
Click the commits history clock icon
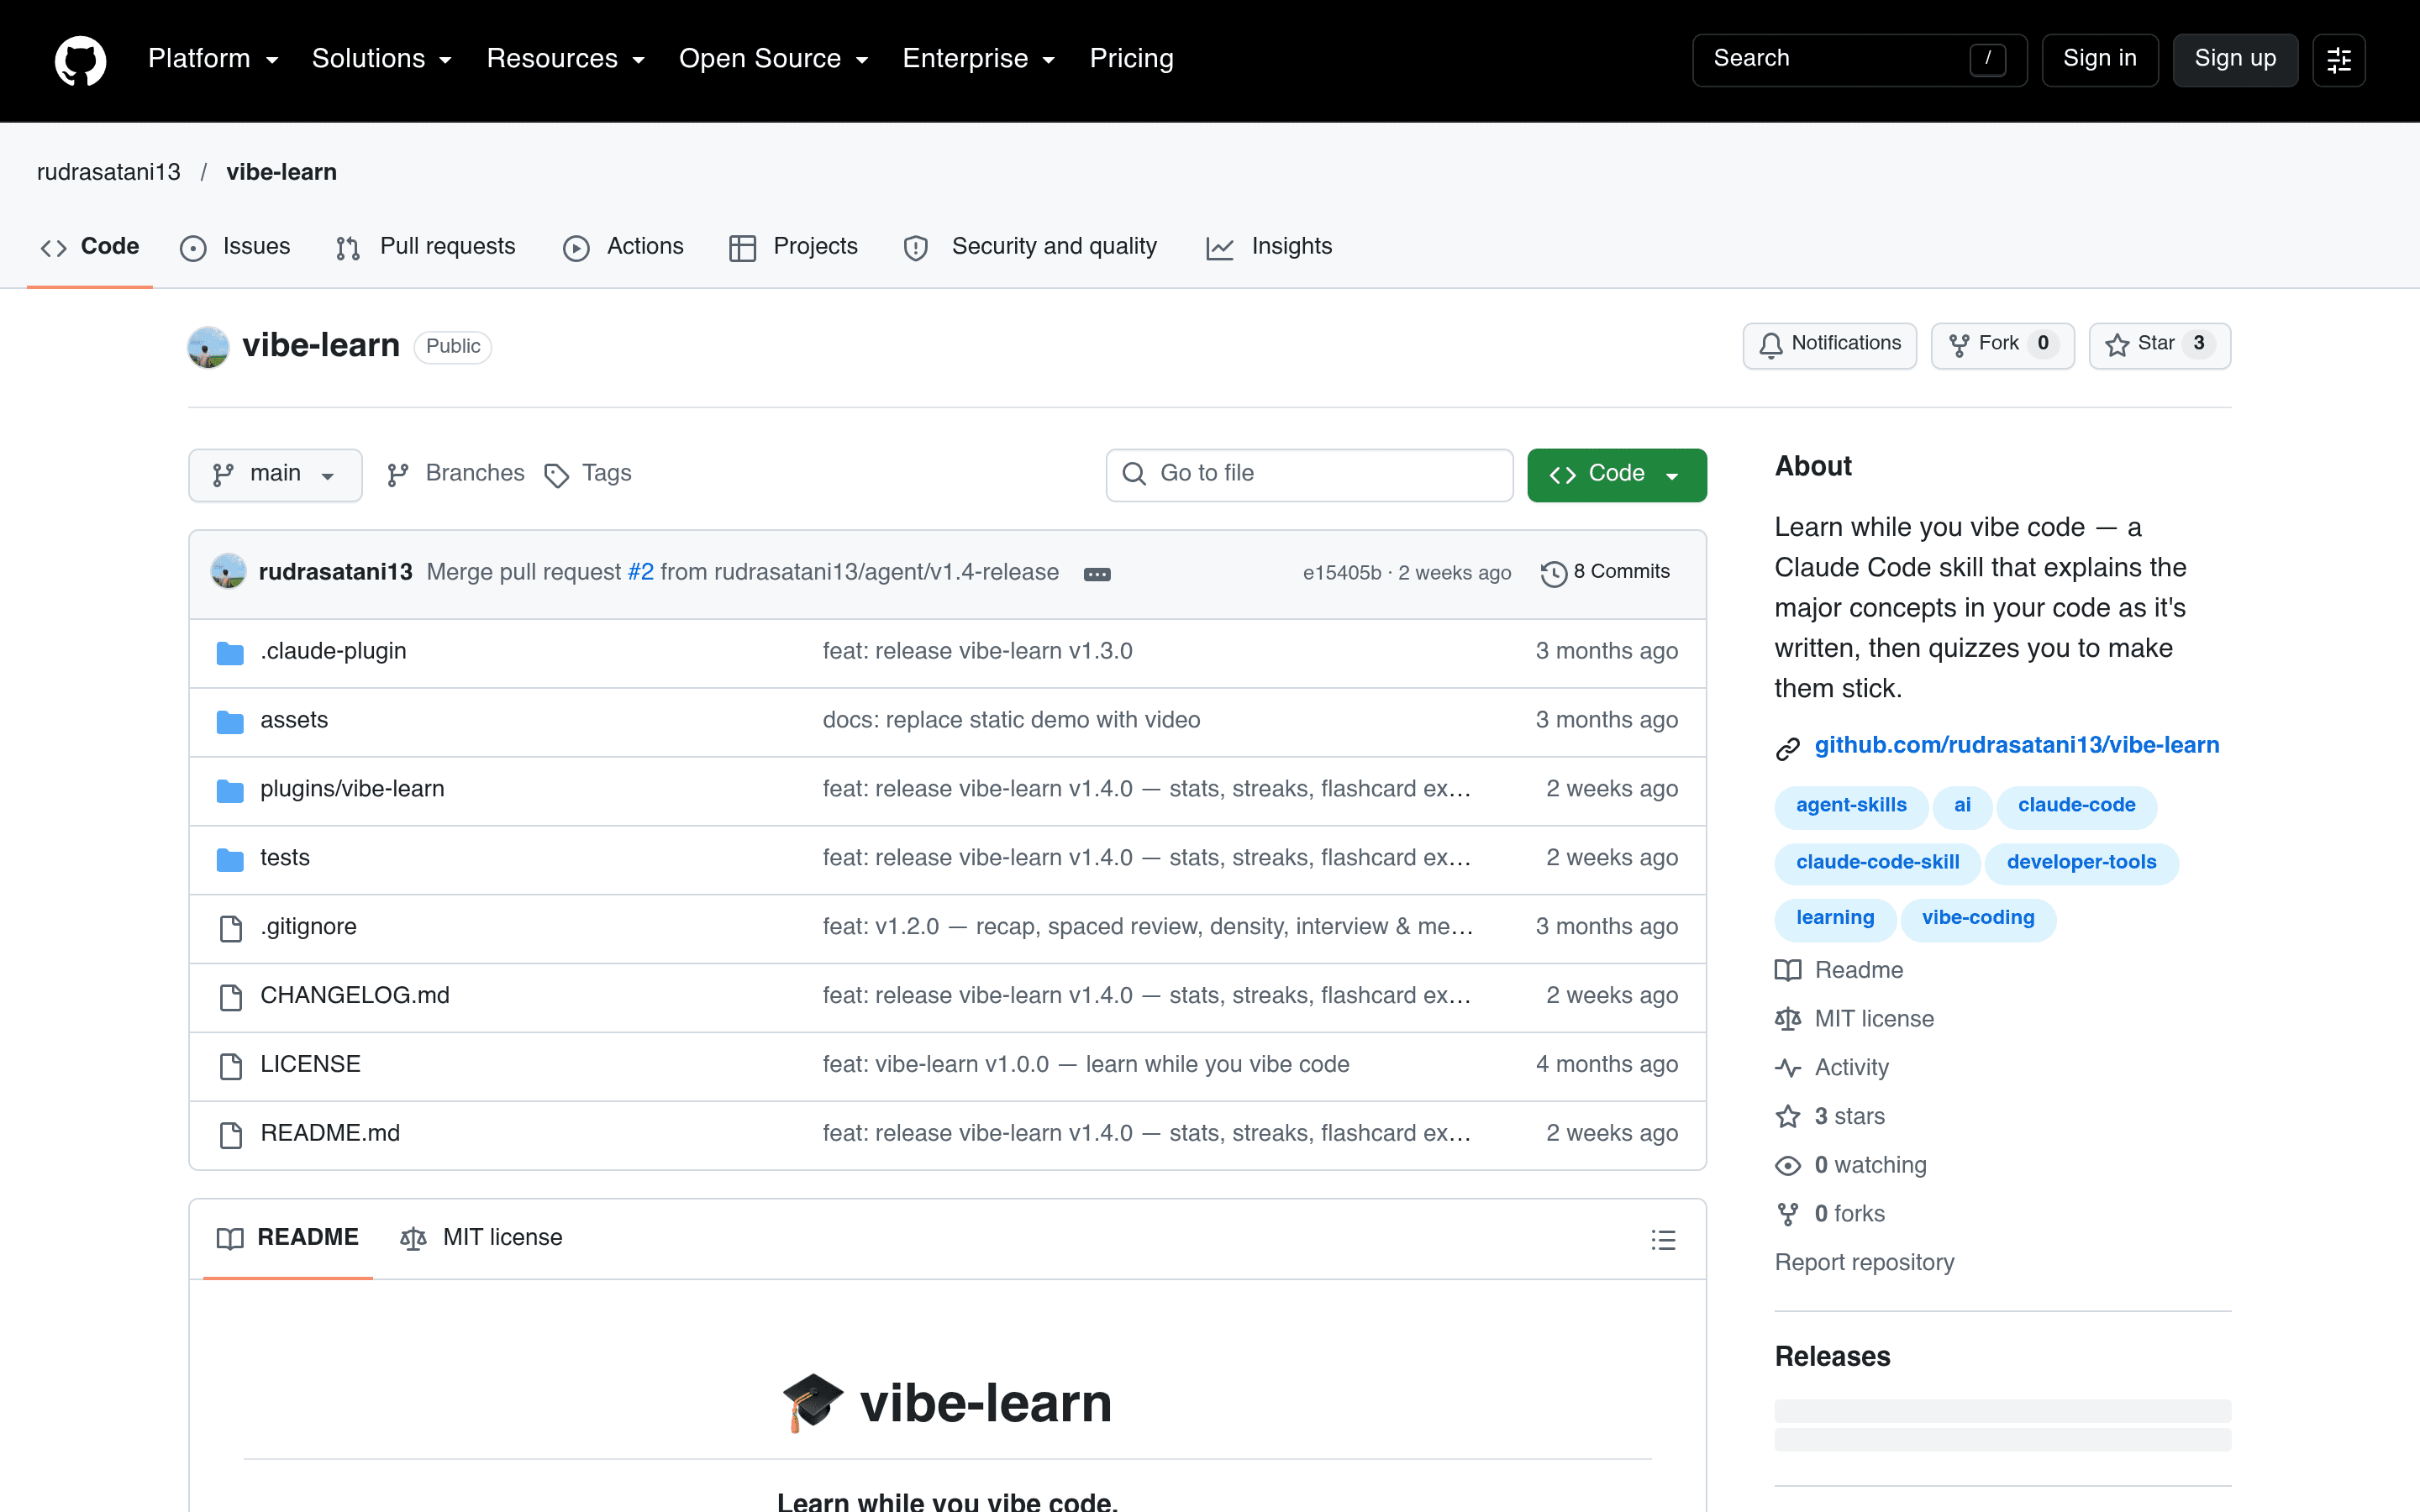point(1553,573)
